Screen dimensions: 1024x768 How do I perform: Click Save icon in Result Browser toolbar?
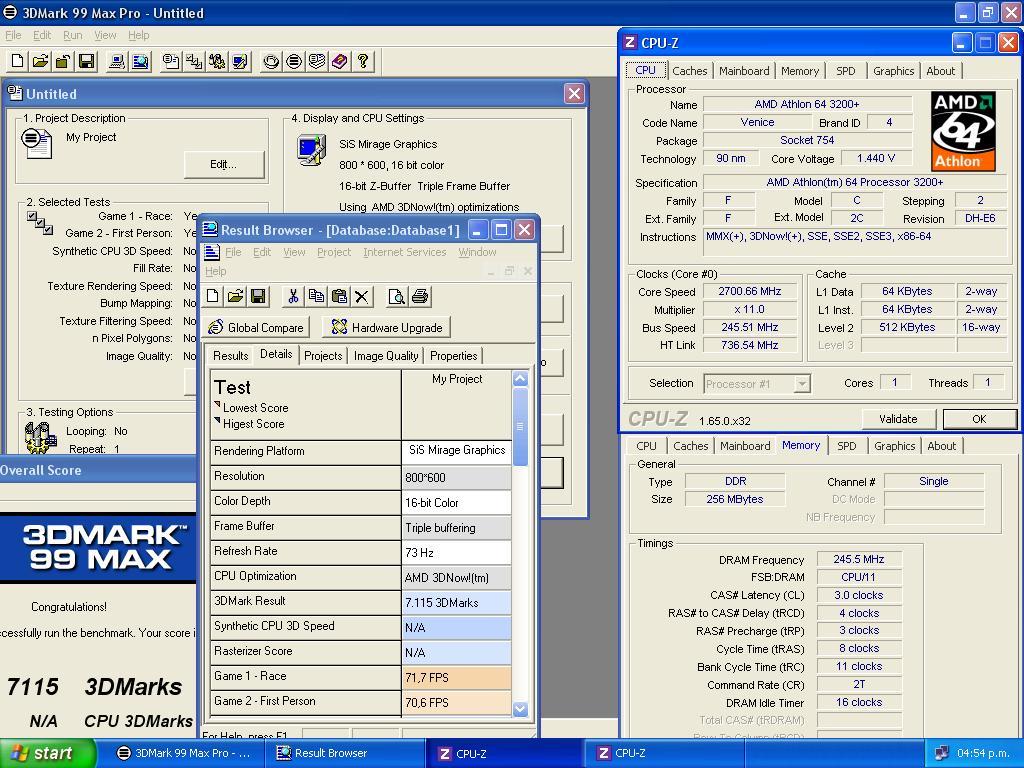pos(259,296)
